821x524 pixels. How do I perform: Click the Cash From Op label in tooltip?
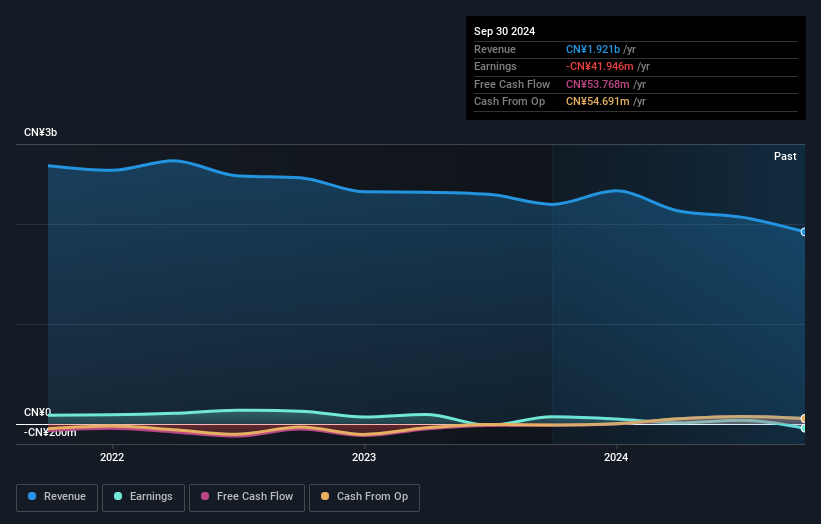[509, 102]
